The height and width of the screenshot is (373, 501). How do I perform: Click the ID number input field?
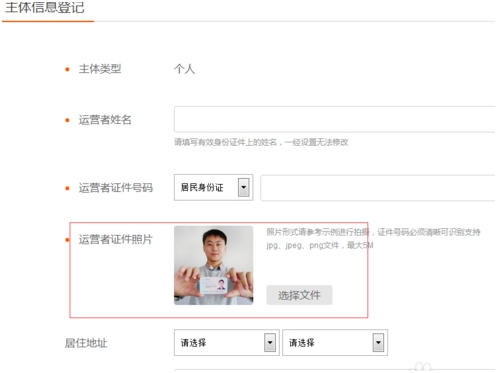pyautogui.click(x=378, y=188)
